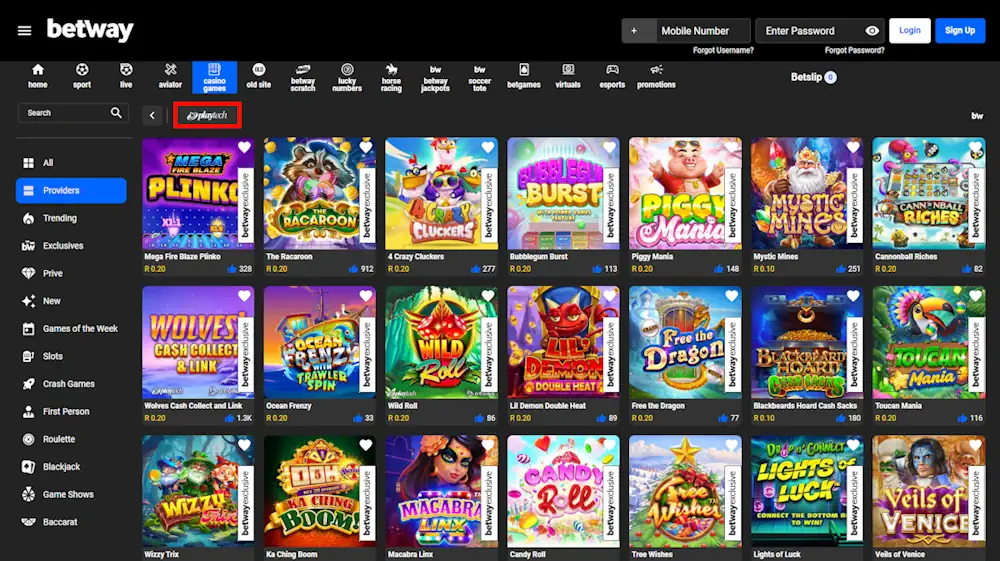Screen dimensions: 1000x561
Task: Like Bubblegum Burst thumbs-up icon
Action: (597, 269)
